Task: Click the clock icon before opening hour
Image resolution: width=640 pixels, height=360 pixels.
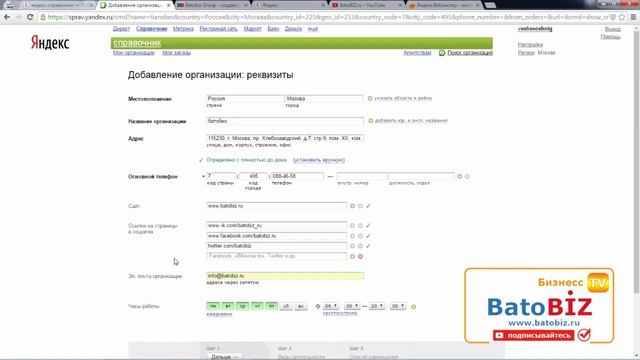Action: click(x=318, y=306)
